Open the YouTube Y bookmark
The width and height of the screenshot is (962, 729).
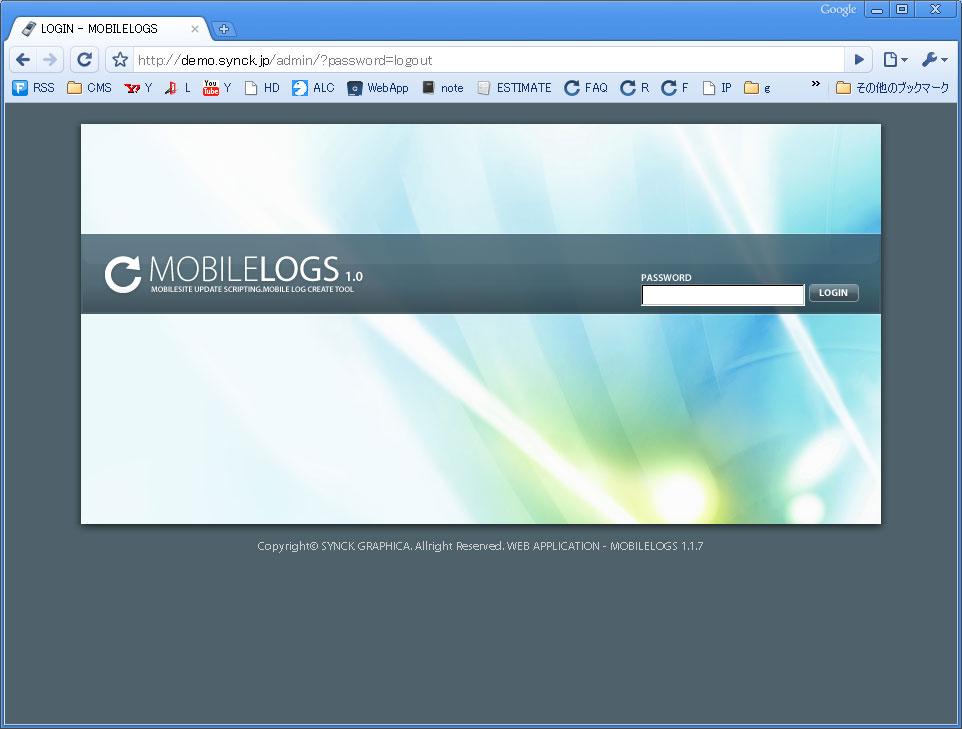pos(217,88)
